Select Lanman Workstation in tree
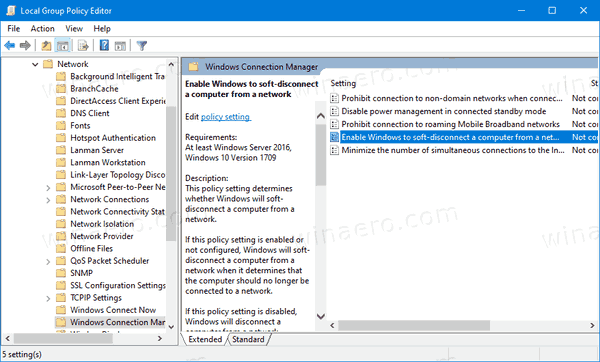This screenshot has height=362, width=600. tap(108, 162)
